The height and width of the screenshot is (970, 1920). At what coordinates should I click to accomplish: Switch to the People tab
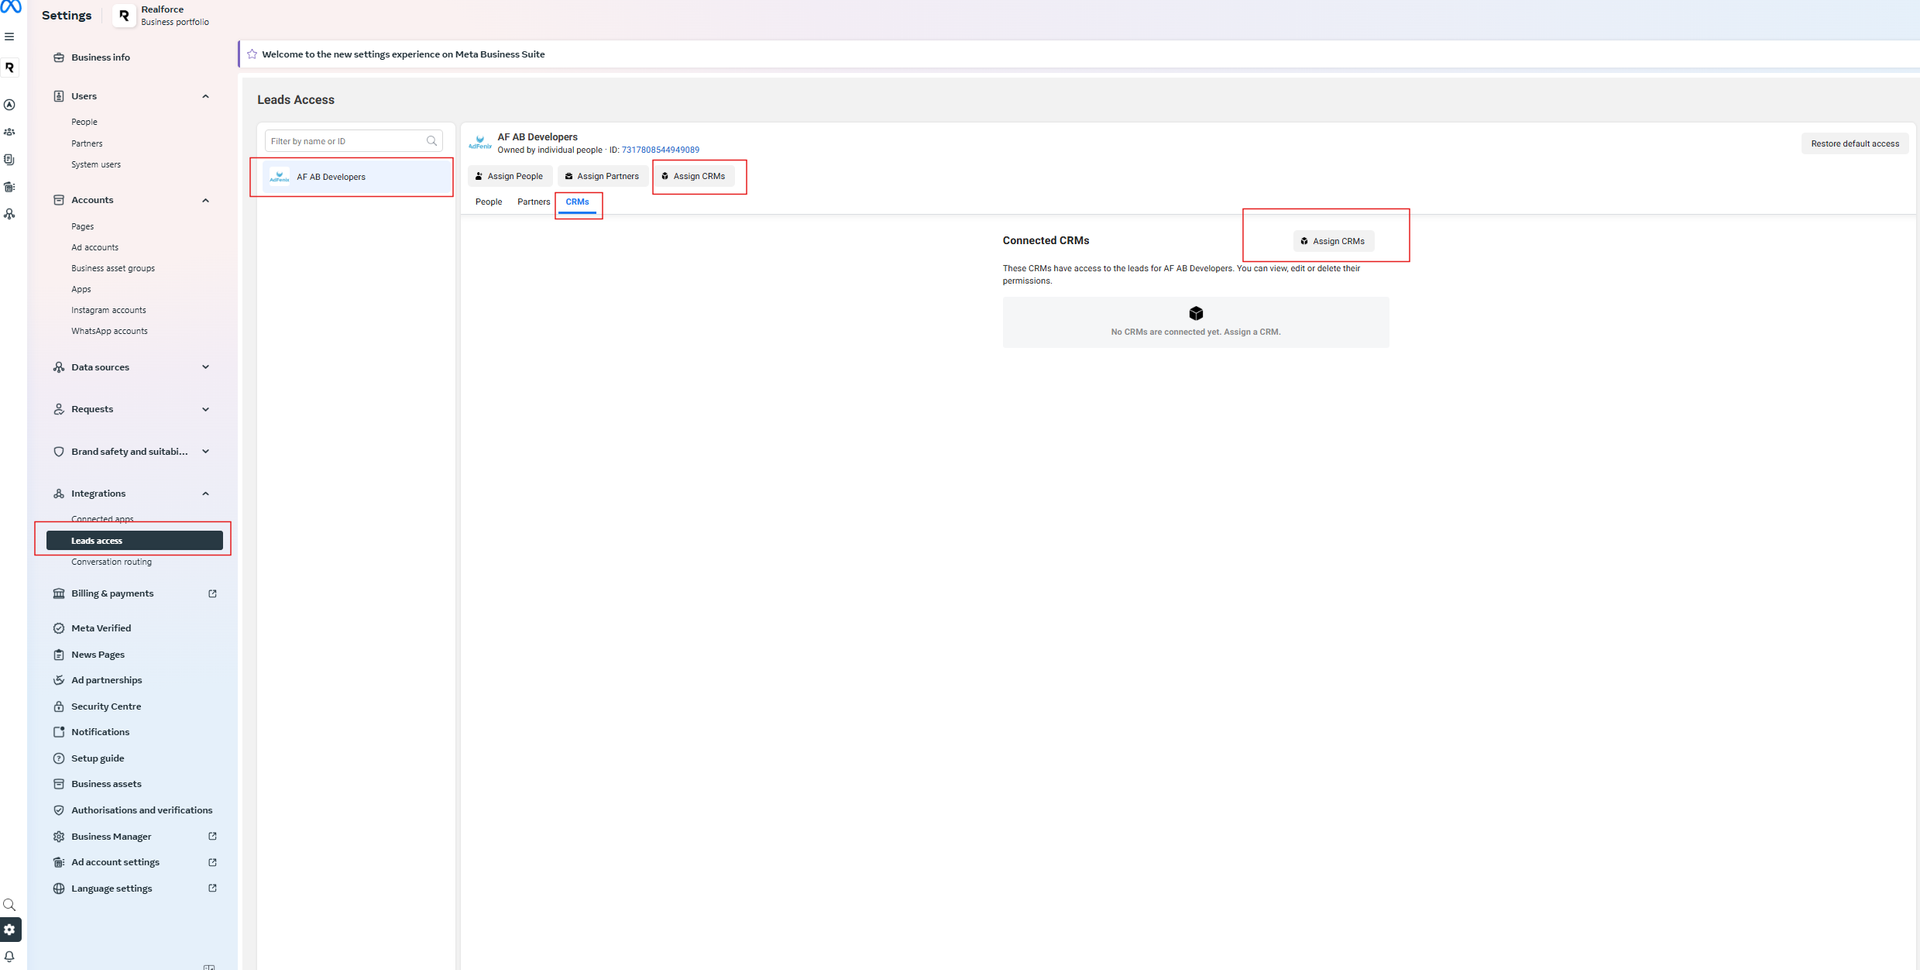click(489, 202)
